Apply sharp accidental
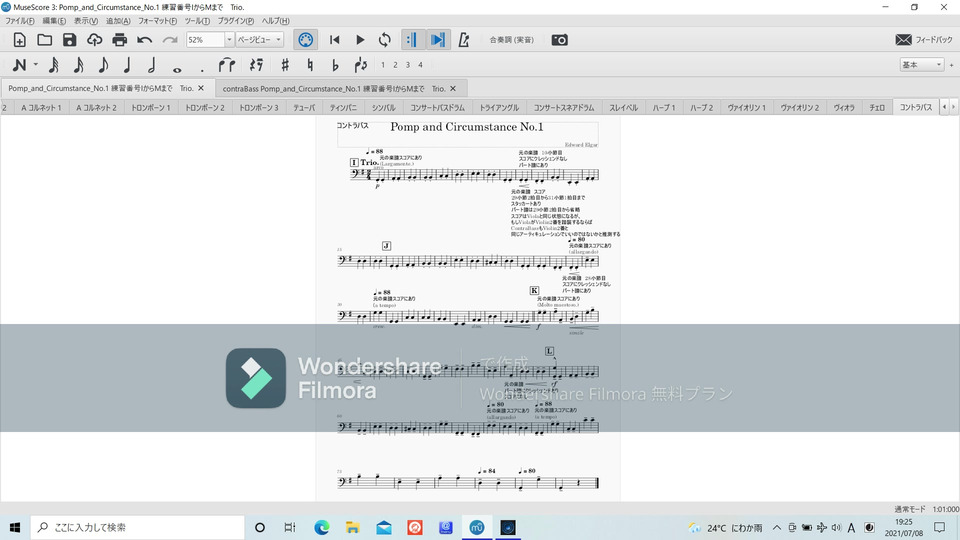The width and height of the screenshot is (960, 540). pyautogui.click(x=285, y=65)
